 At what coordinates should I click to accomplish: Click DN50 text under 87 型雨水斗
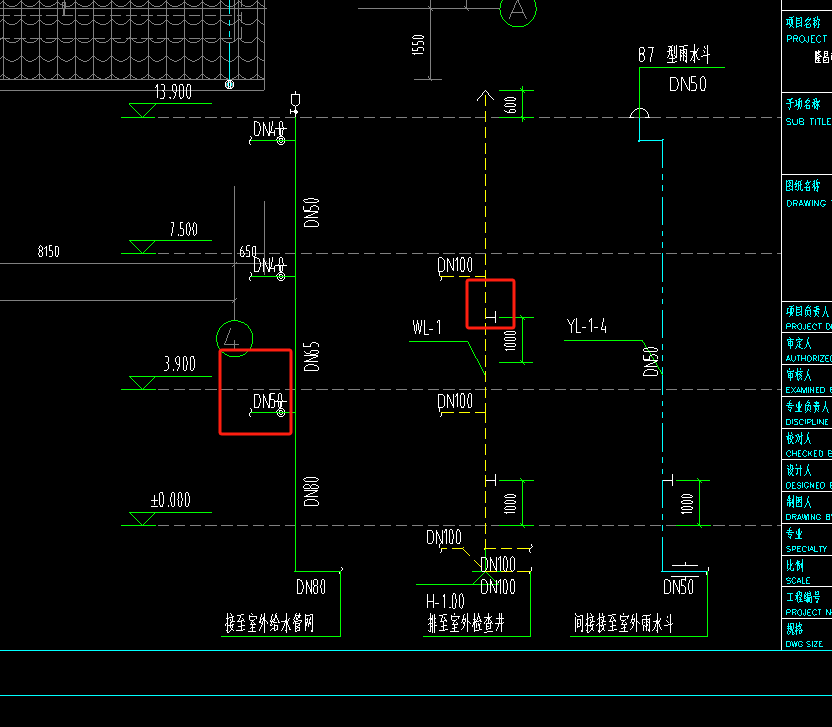point(688,84)
